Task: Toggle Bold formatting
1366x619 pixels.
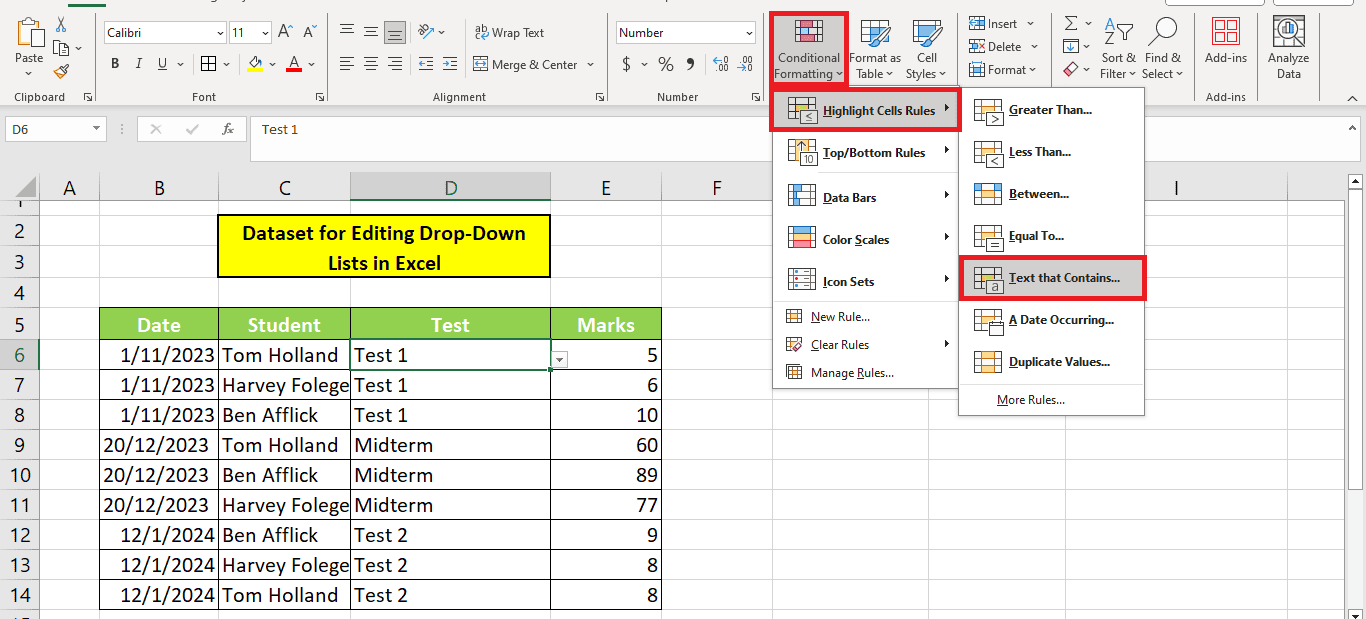Action: pos(115,64)
